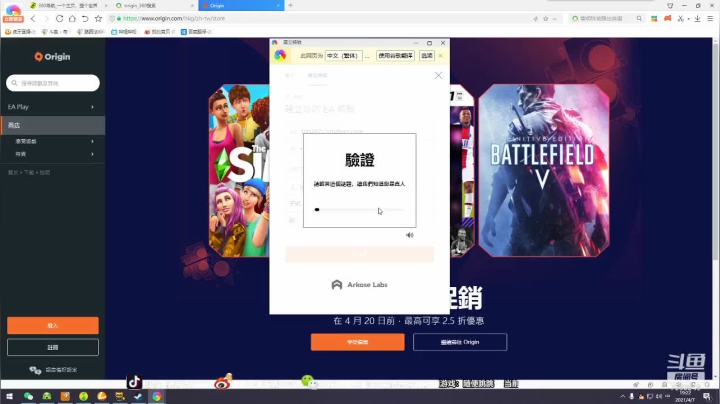
Task: Click the search magnifier in the browser search box
Action: pos(639,18)
